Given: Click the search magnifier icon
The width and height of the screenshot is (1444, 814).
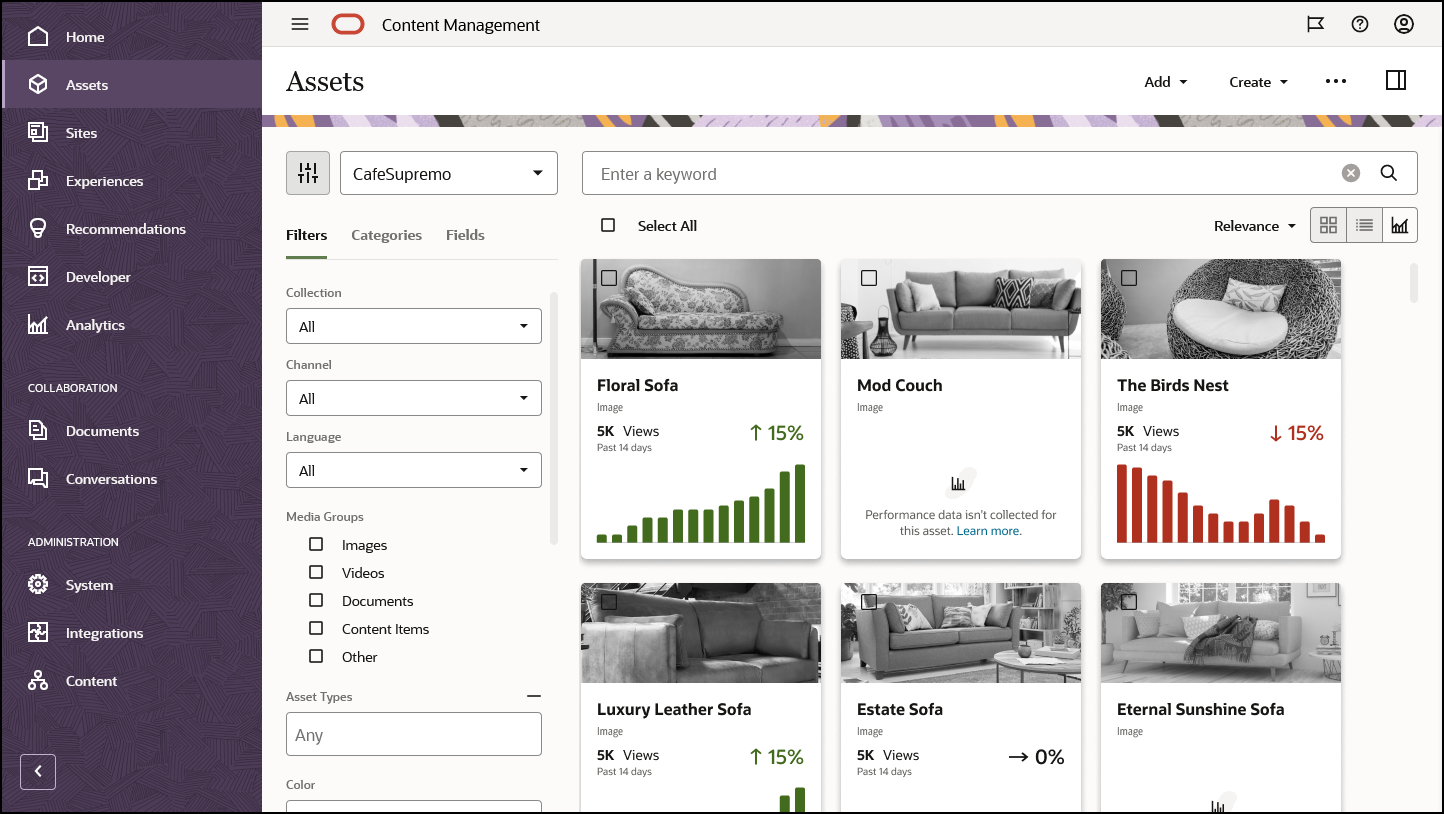Looking at the screenshot, I should tap(1389, 173).
